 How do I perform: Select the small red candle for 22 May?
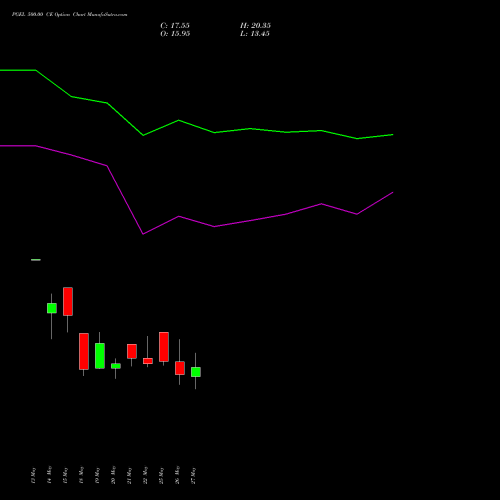[x=148, y=361]
